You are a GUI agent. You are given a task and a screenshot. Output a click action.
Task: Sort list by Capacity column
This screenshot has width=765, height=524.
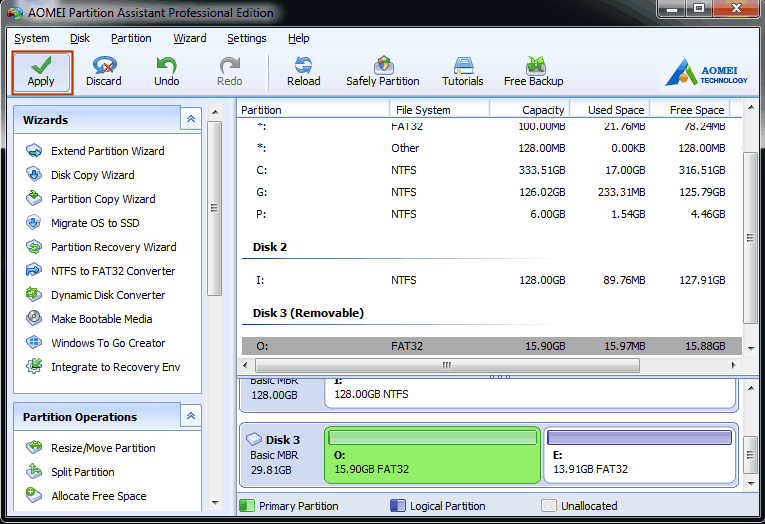click(x=529, y=110)
